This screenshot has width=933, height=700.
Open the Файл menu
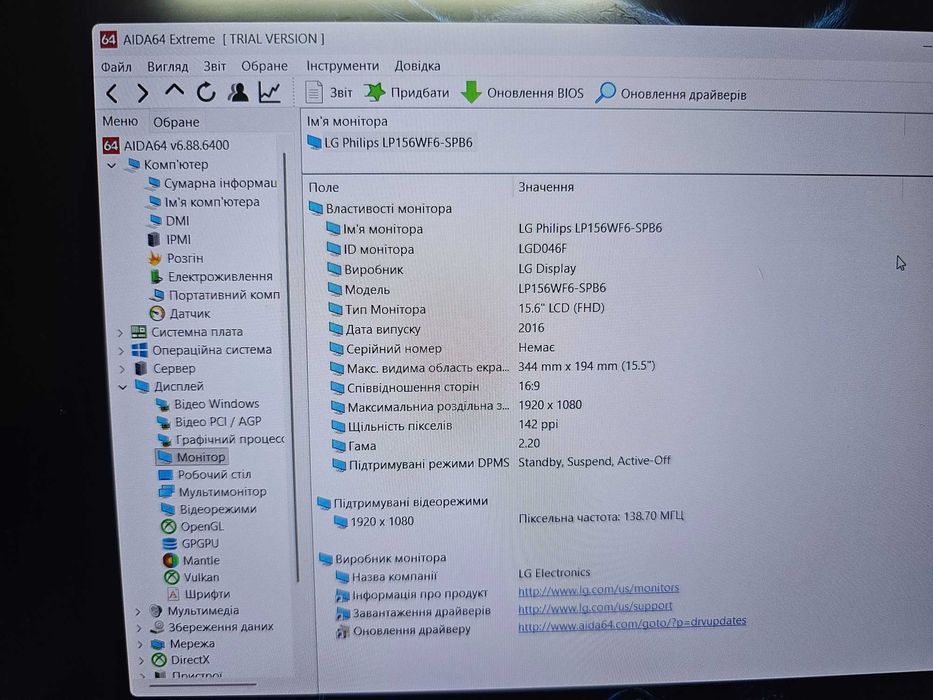point(116,67)
